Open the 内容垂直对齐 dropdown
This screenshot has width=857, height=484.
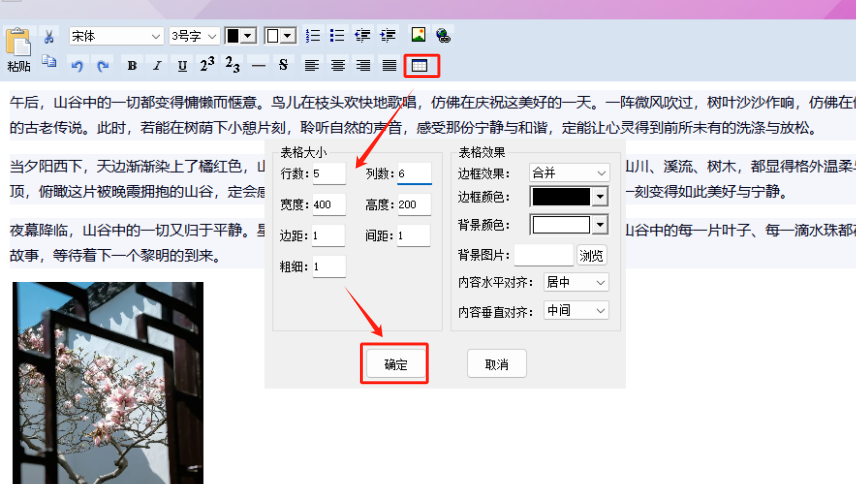click(576, 311)
